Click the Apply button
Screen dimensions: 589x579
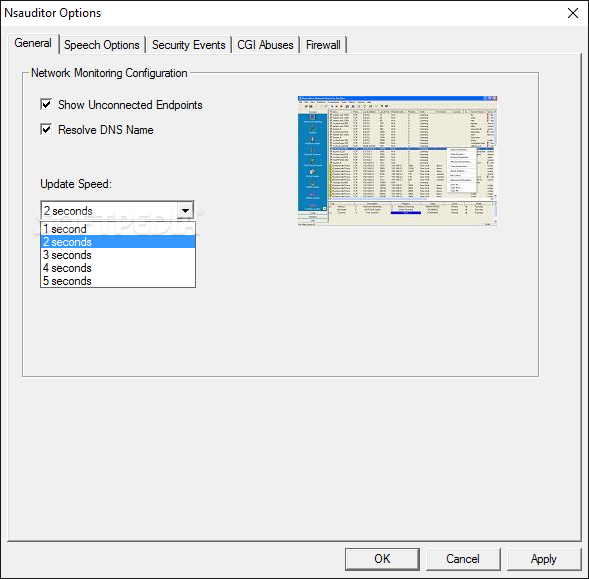pos(544,559)
